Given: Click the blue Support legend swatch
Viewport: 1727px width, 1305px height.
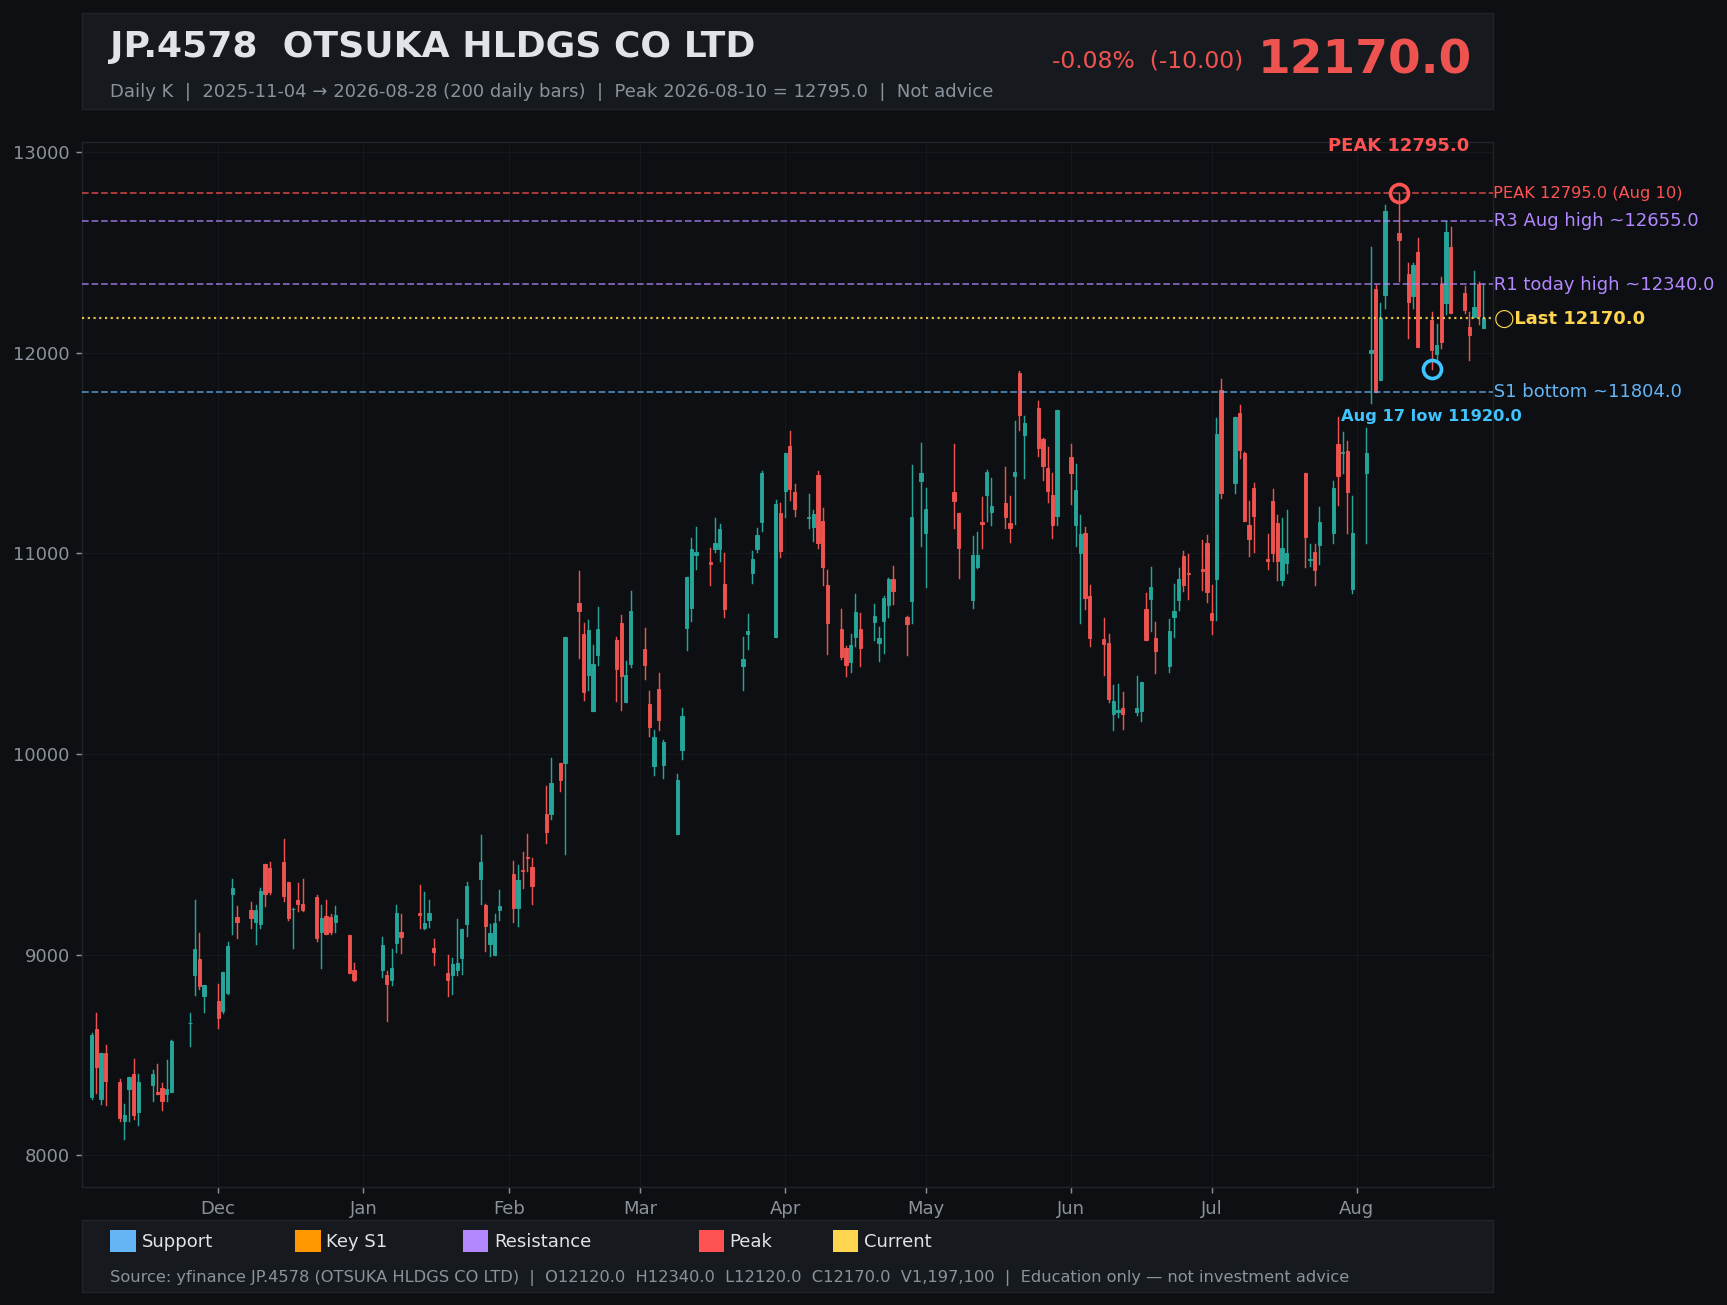Looking at the screenshot, I should pyautogui.click(x=123, y=1241).
